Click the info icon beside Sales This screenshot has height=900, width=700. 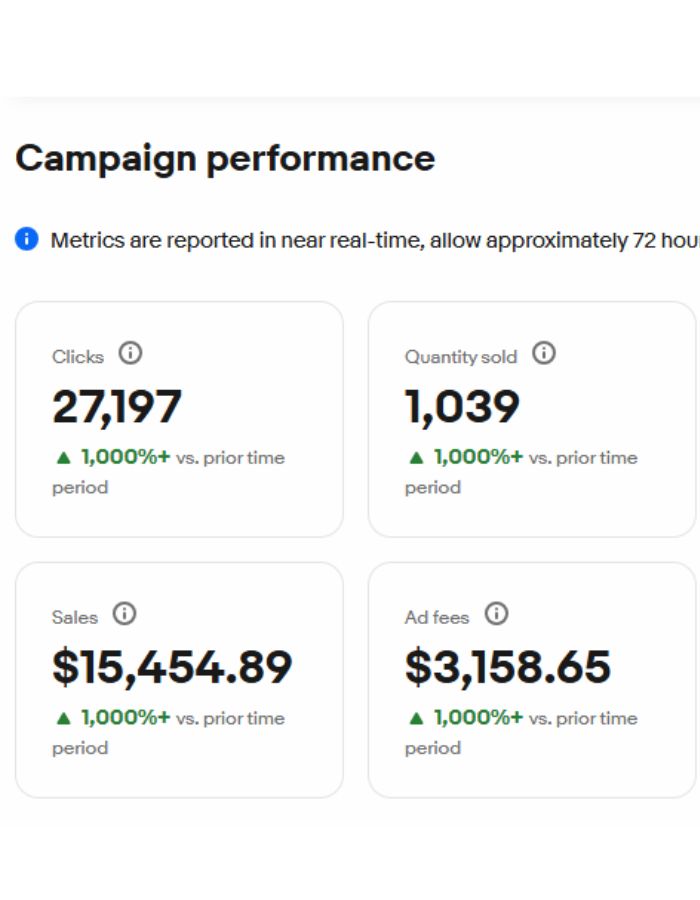tap(124, 614)
